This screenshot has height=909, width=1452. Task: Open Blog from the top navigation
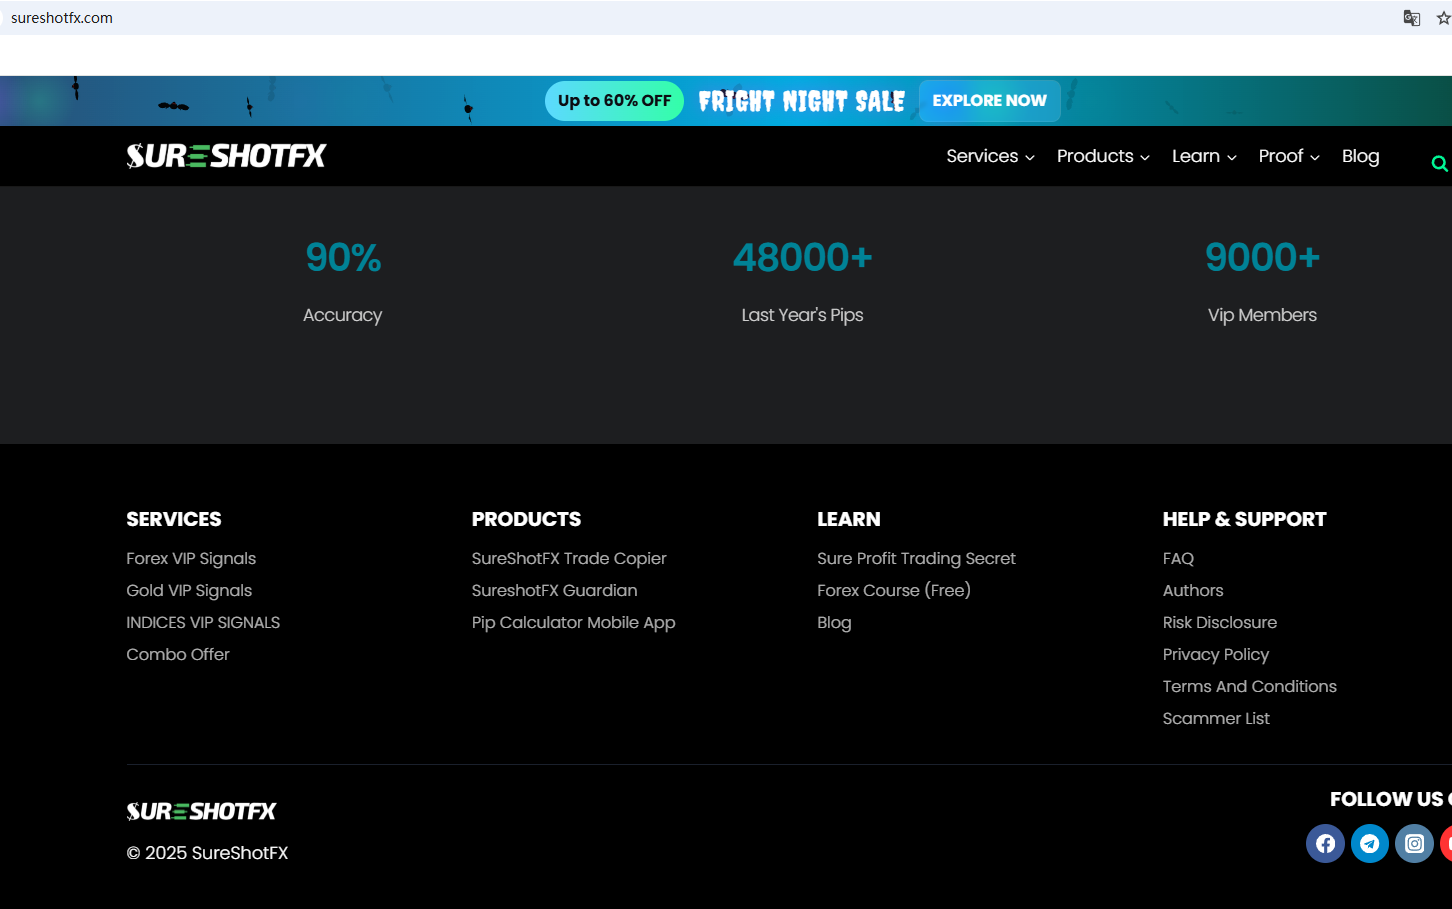tap(1360, 156)
